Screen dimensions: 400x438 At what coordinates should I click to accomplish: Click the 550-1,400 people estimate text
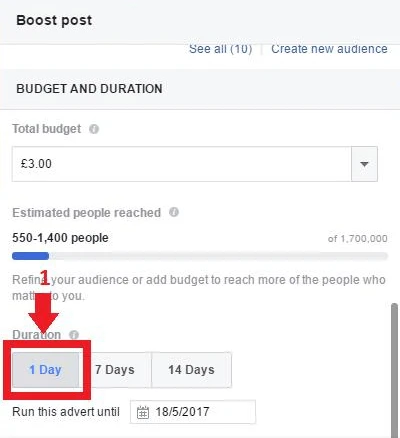pyautogui.click(x=60, y=238)
